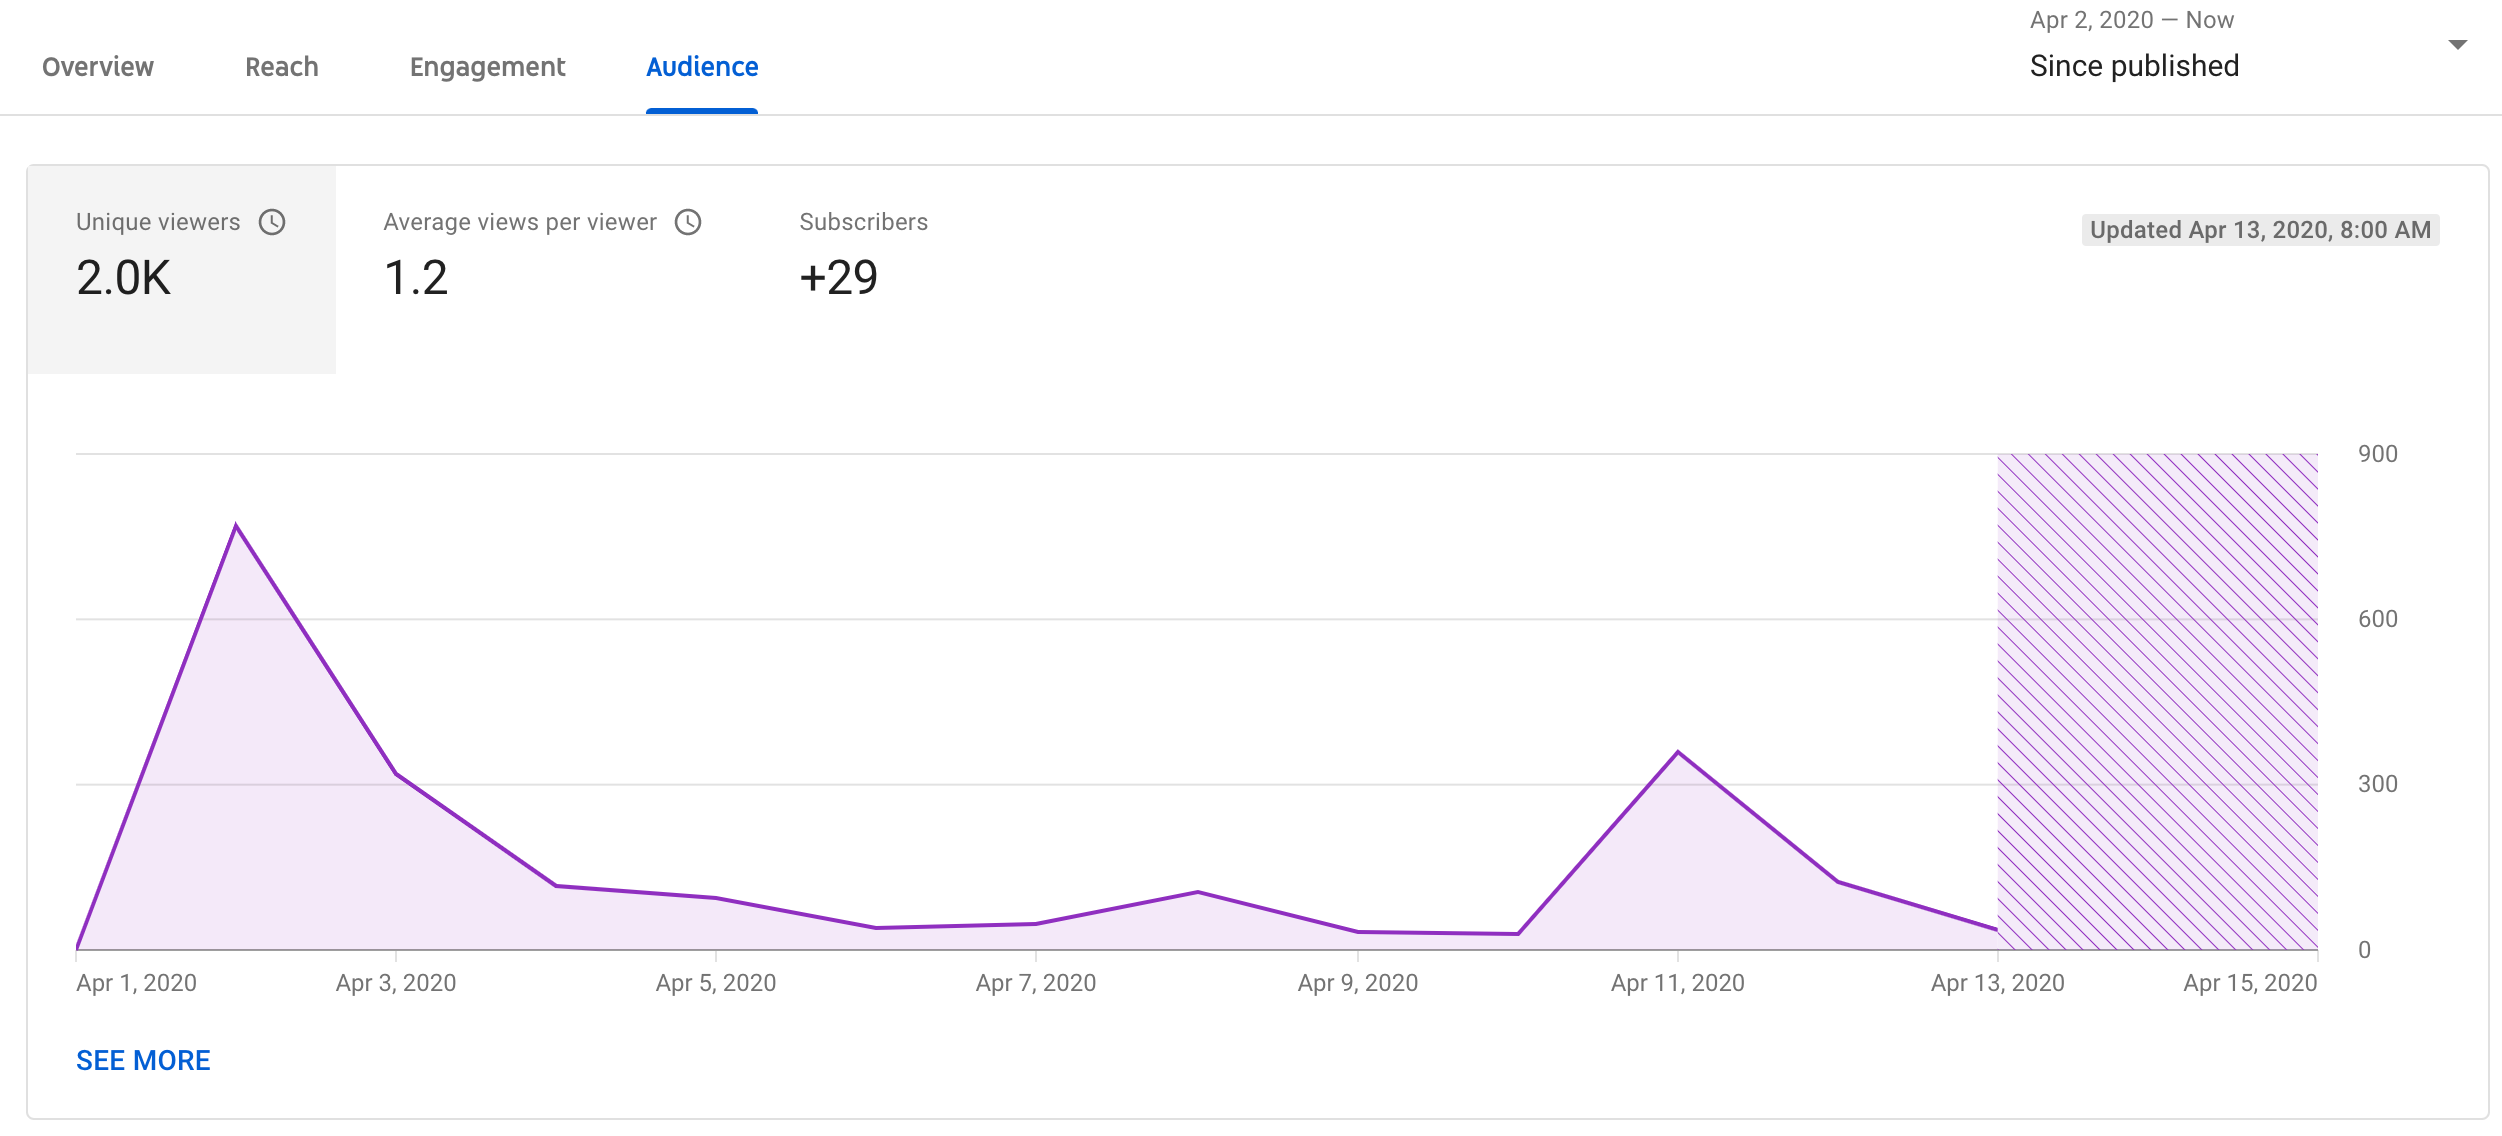Click the 'Updated Apr 13, 2020' badge
This screenshot has height=1136, width=2502.
tap(2259, 230)
